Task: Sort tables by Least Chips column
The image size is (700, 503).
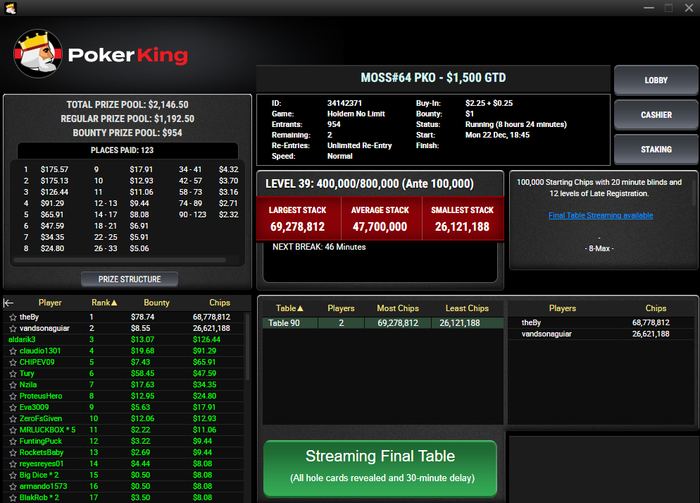Action: pyautogui.click(x=467, y=308)
